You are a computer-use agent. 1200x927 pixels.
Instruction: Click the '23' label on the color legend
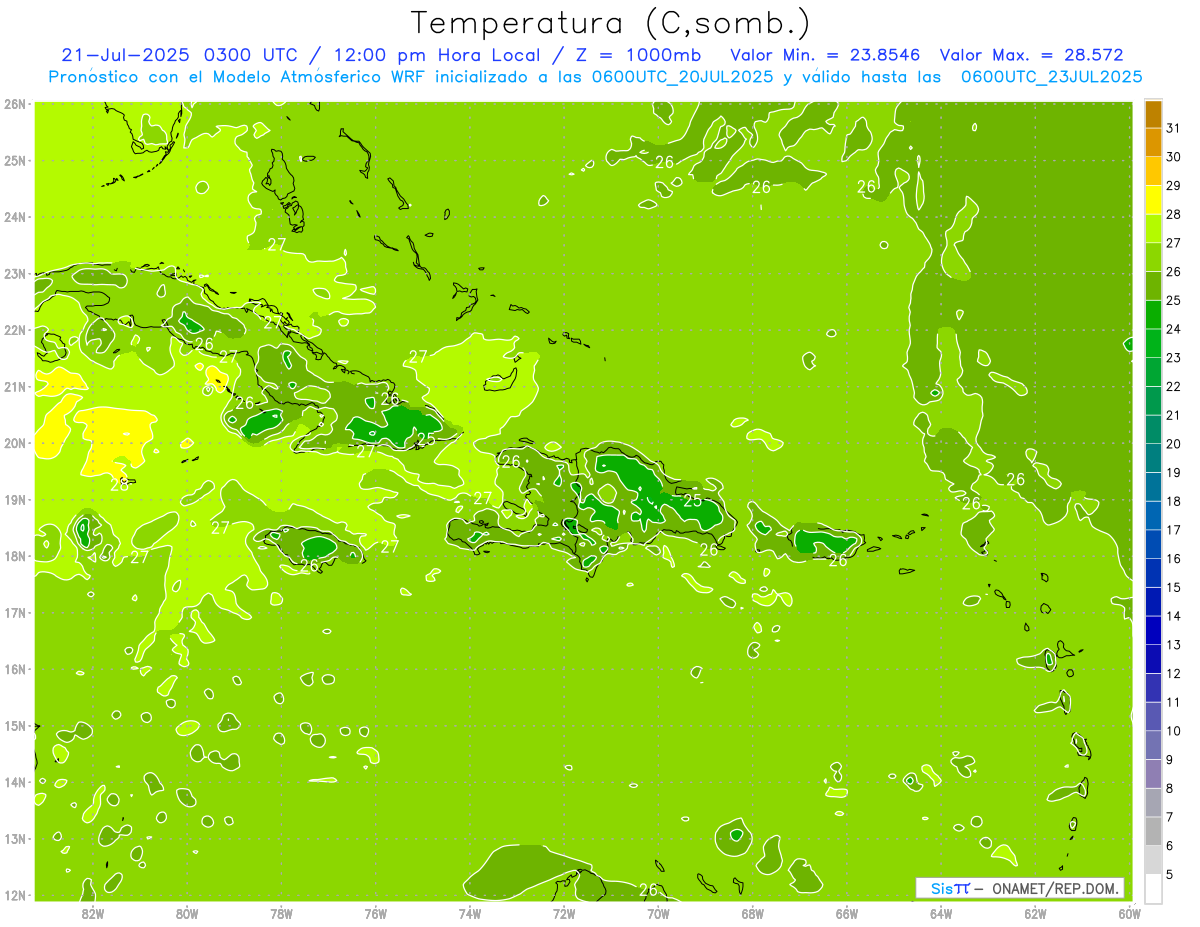click(x=1173, y=358)
